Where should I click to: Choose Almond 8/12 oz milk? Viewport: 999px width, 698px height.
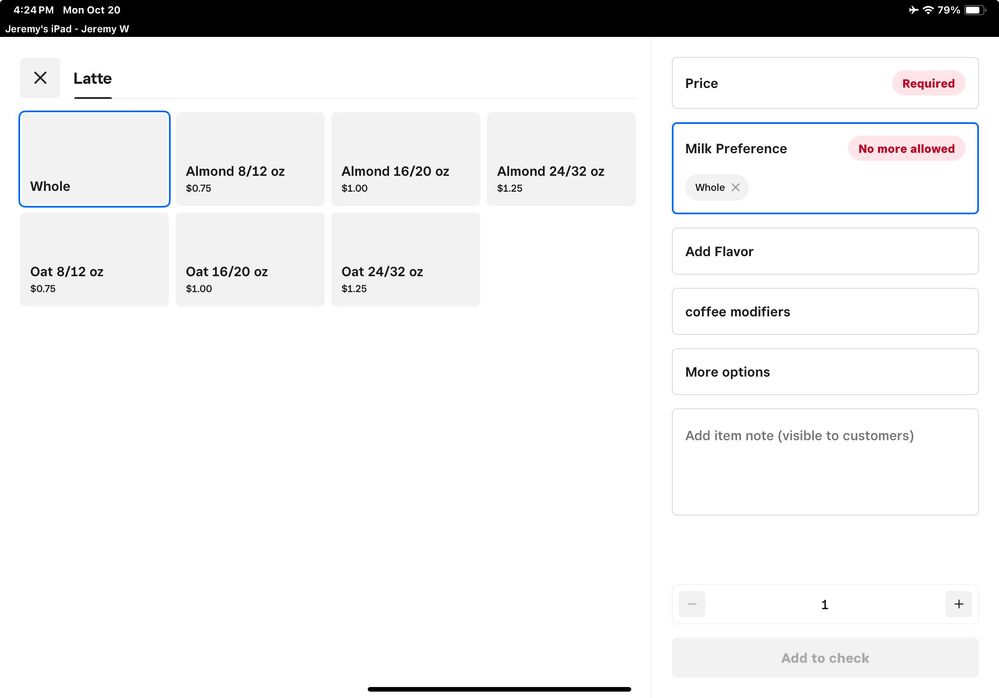click(250, 159)
